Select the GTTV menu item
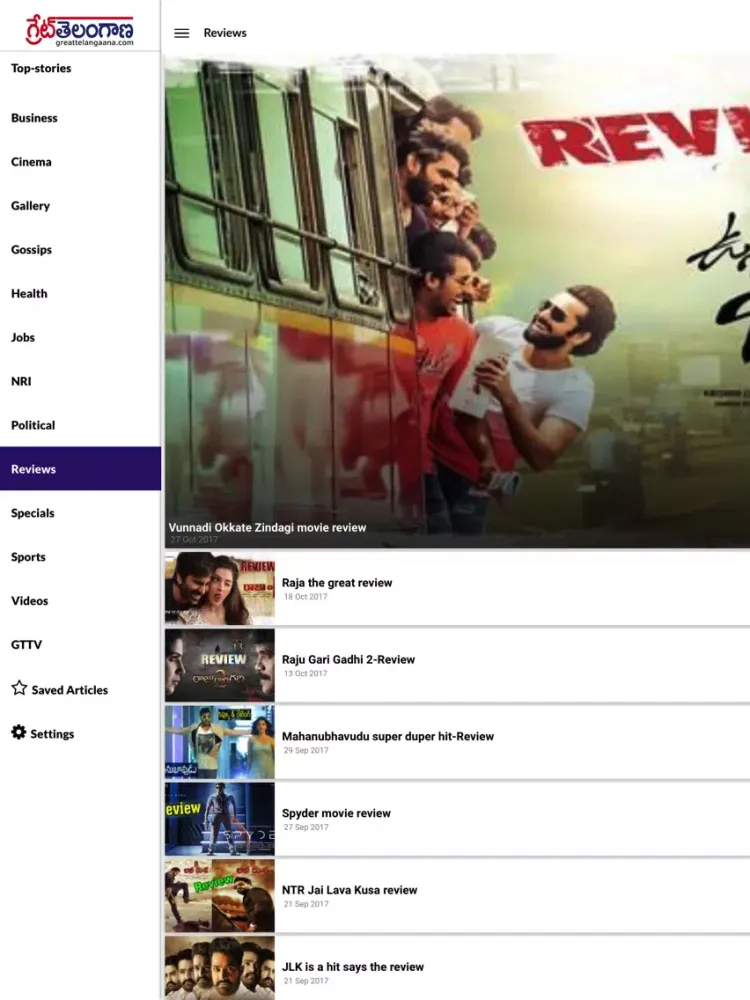 pyautogui.click(x=27, y=645)
